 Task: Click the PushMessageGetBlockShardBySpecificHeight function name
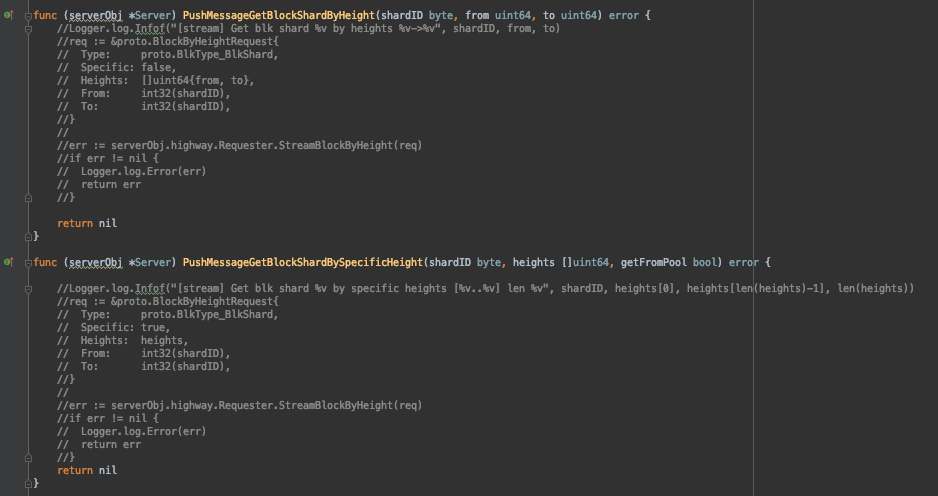[303, 262]
